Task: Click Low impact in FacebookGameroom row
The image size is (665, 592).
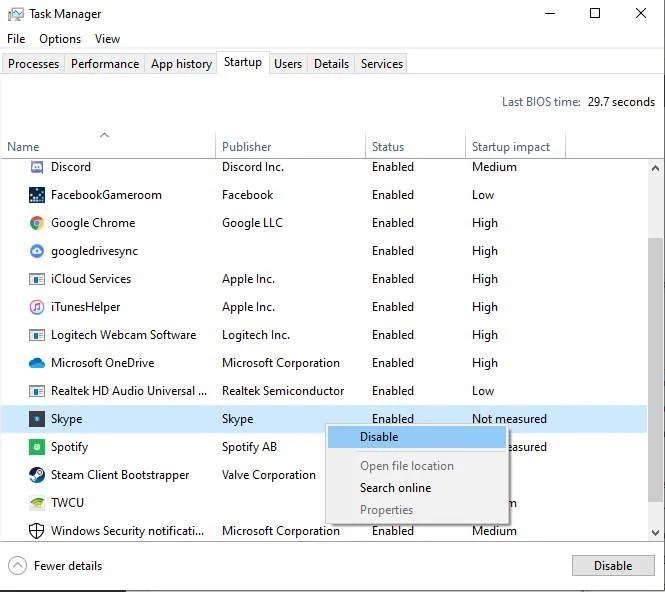Action: click(483, 195)
